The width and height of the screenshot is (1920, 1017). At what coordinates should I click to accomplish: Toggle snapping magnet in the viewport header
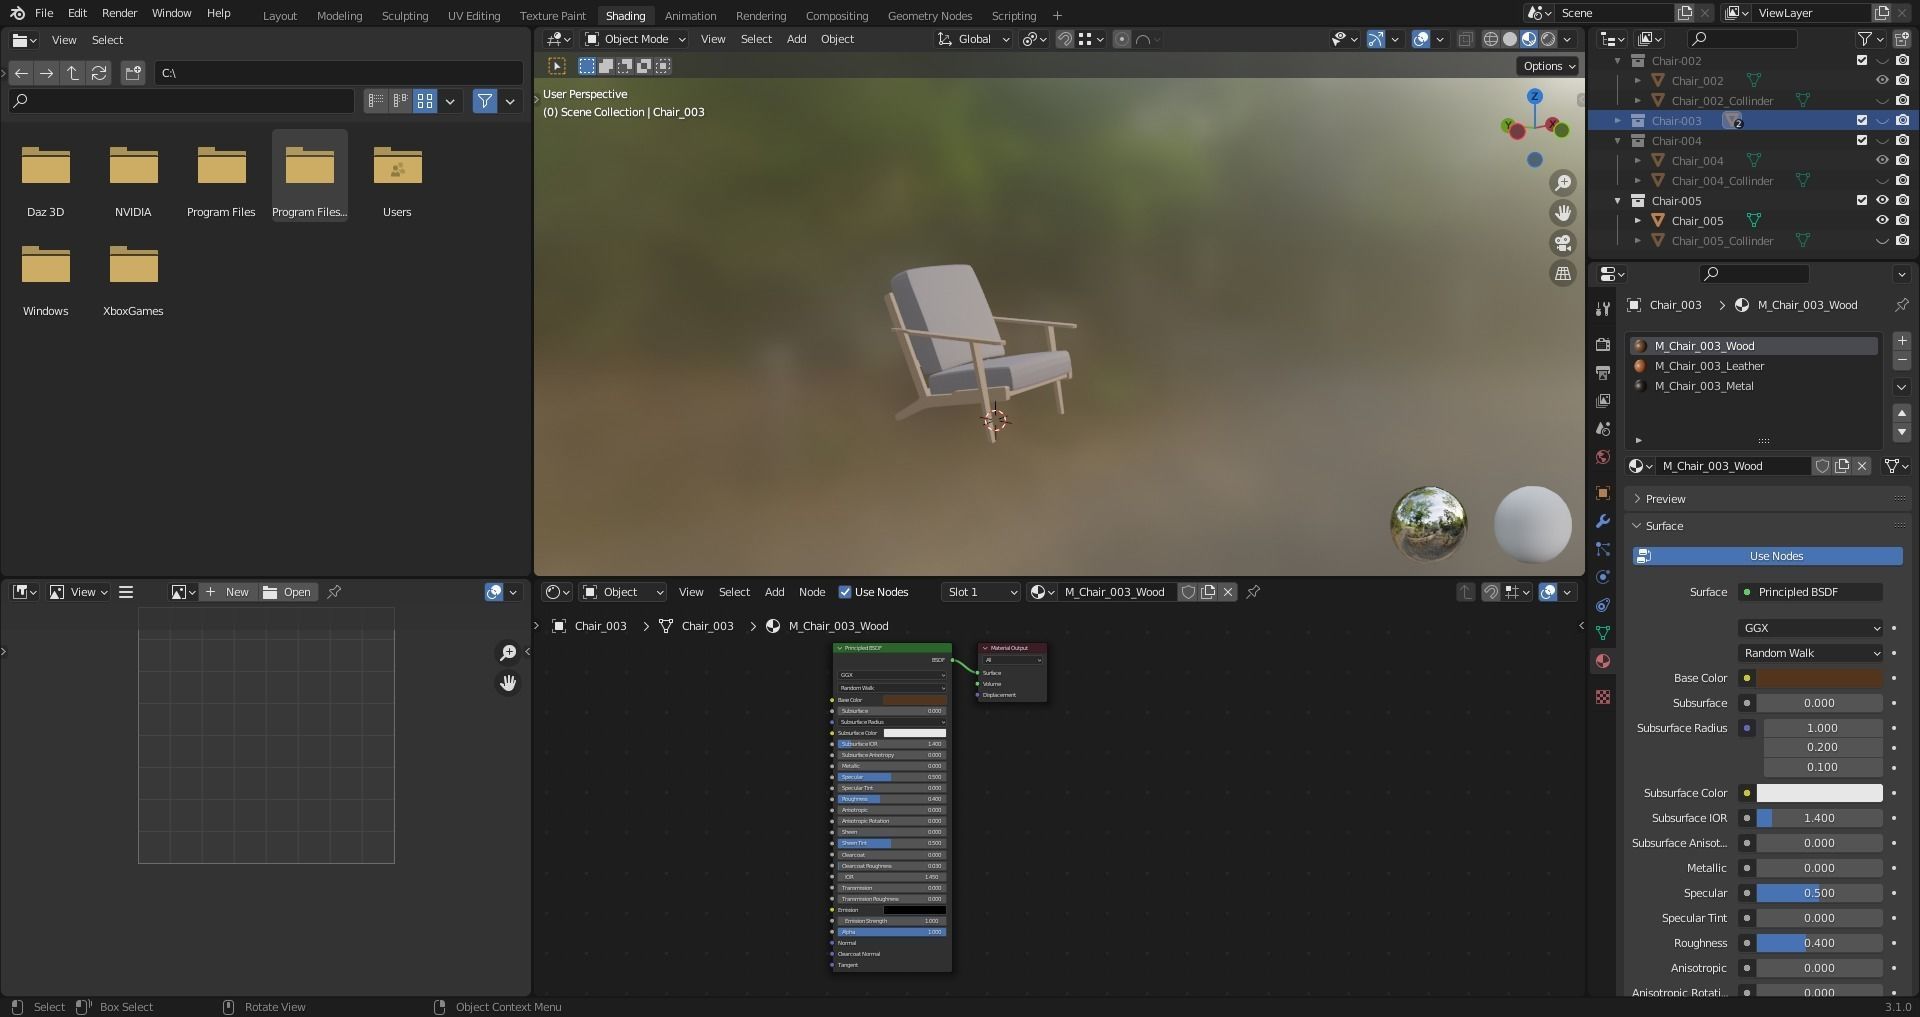(x=1065, y=39)
